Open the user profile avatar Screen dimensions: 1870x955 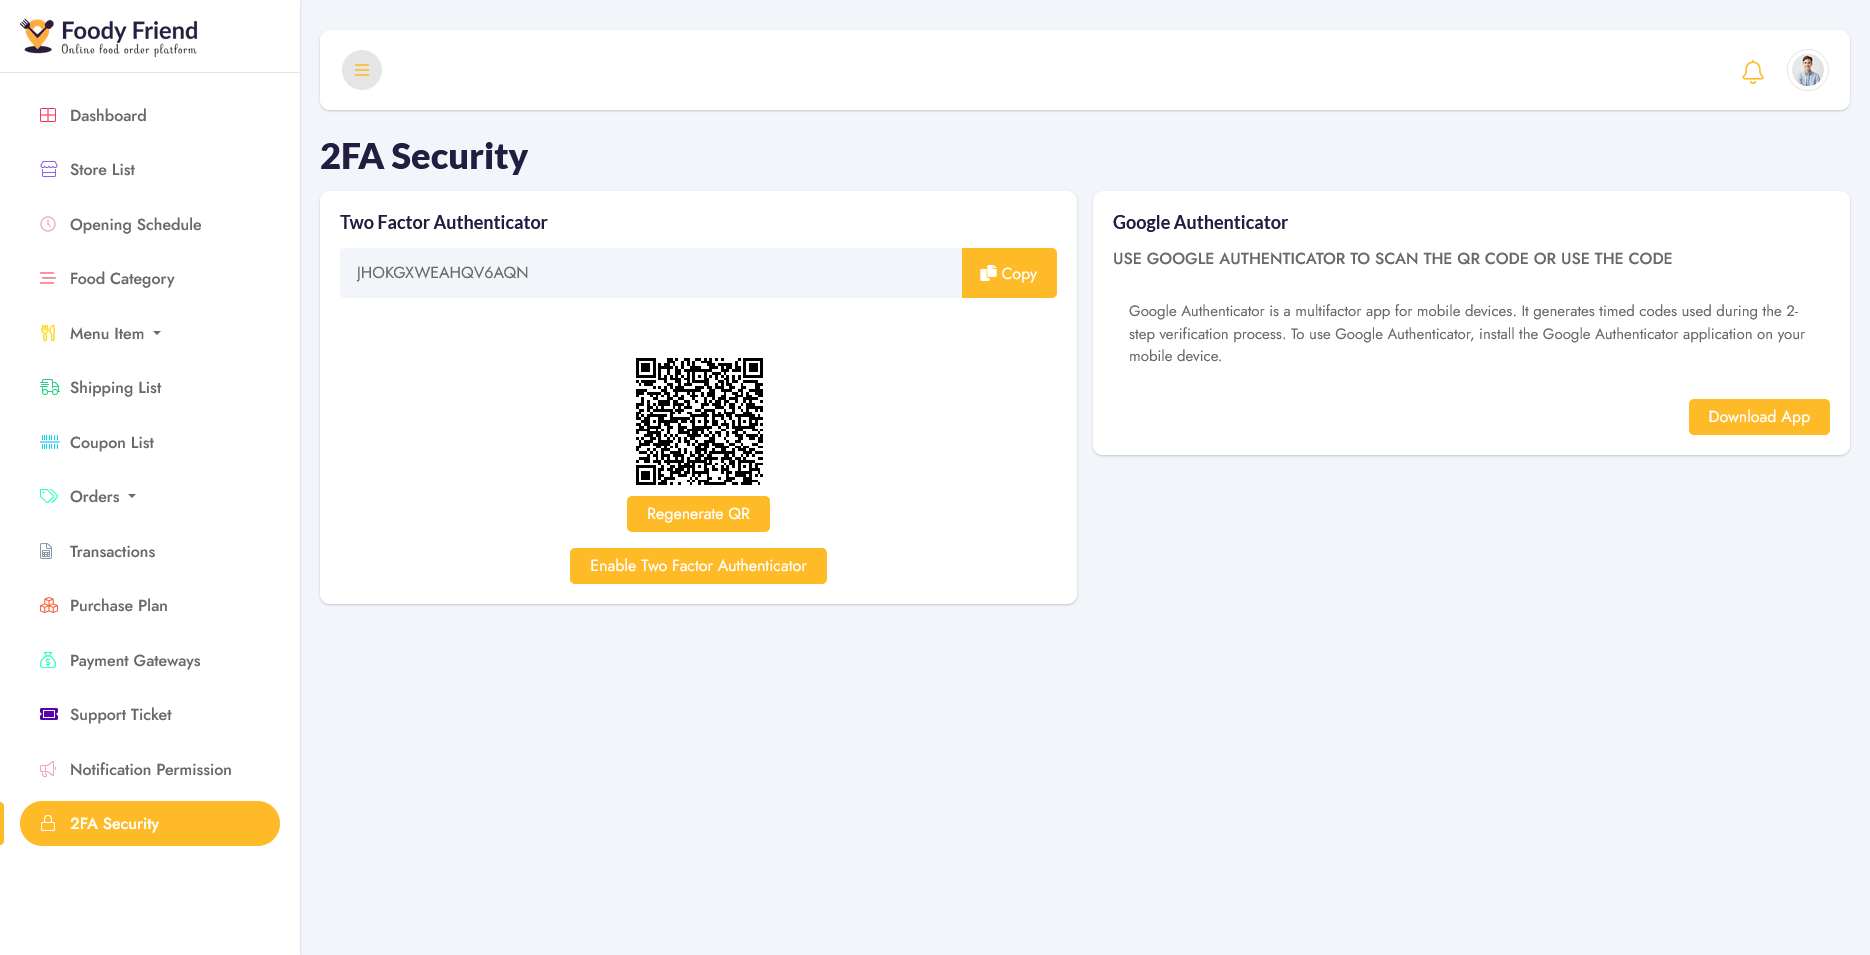1808,70
